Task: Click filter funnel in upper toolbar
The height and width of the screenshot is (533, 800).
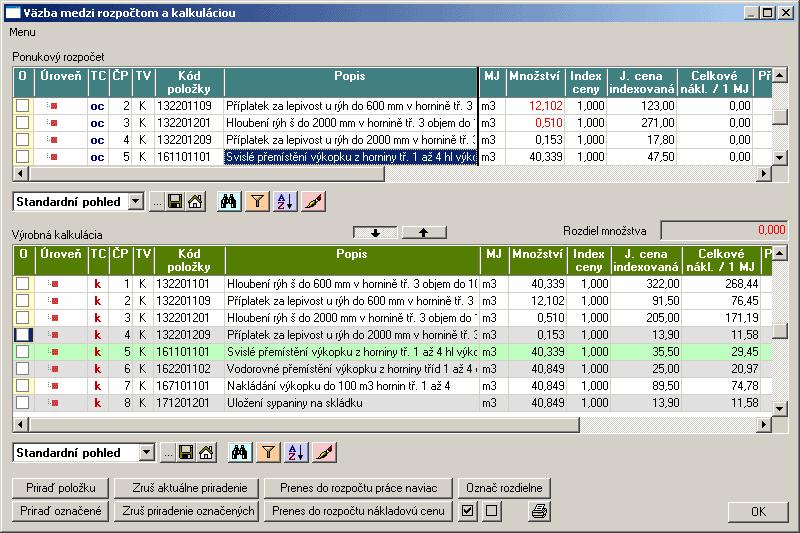Action: (257, 201)
